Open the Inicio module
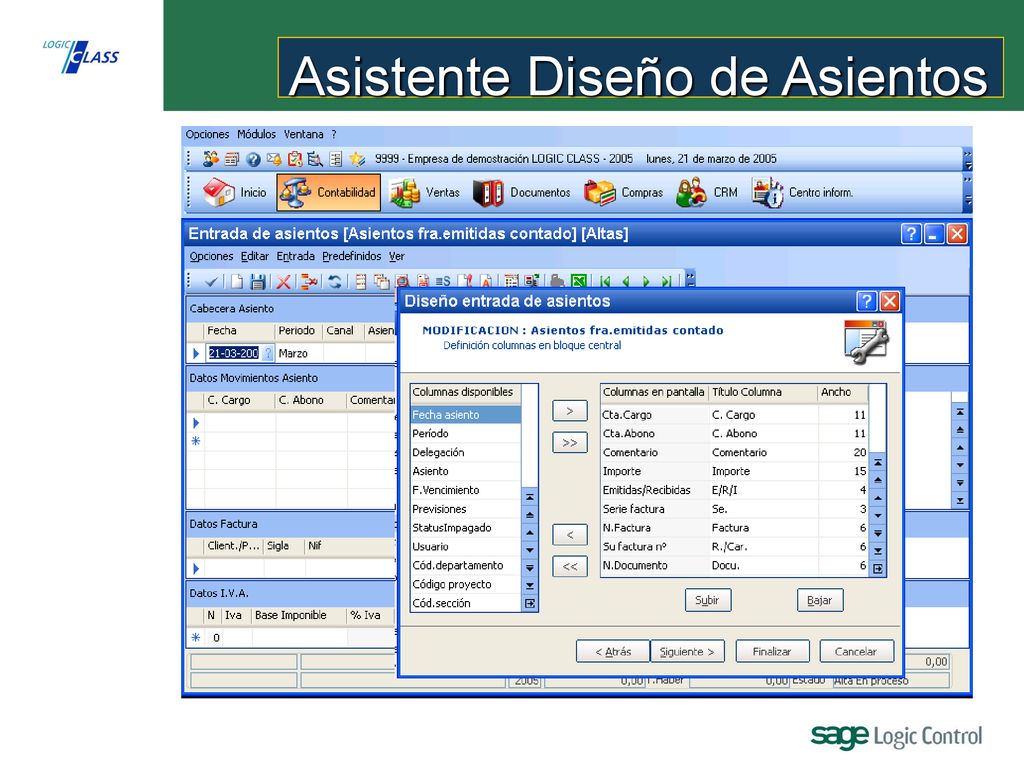Image resolution: width=1024 pixels, height=768 pixels. coord(235,193)
